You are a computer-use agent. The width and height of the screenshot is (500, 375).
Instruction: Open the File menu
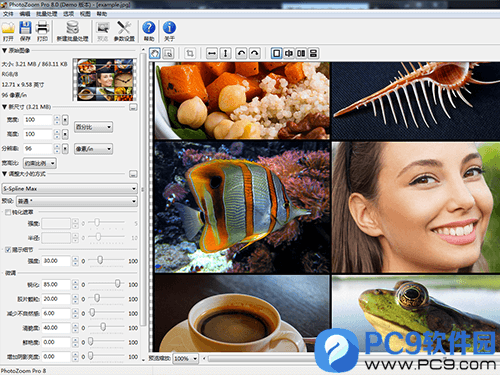(8, 14)
